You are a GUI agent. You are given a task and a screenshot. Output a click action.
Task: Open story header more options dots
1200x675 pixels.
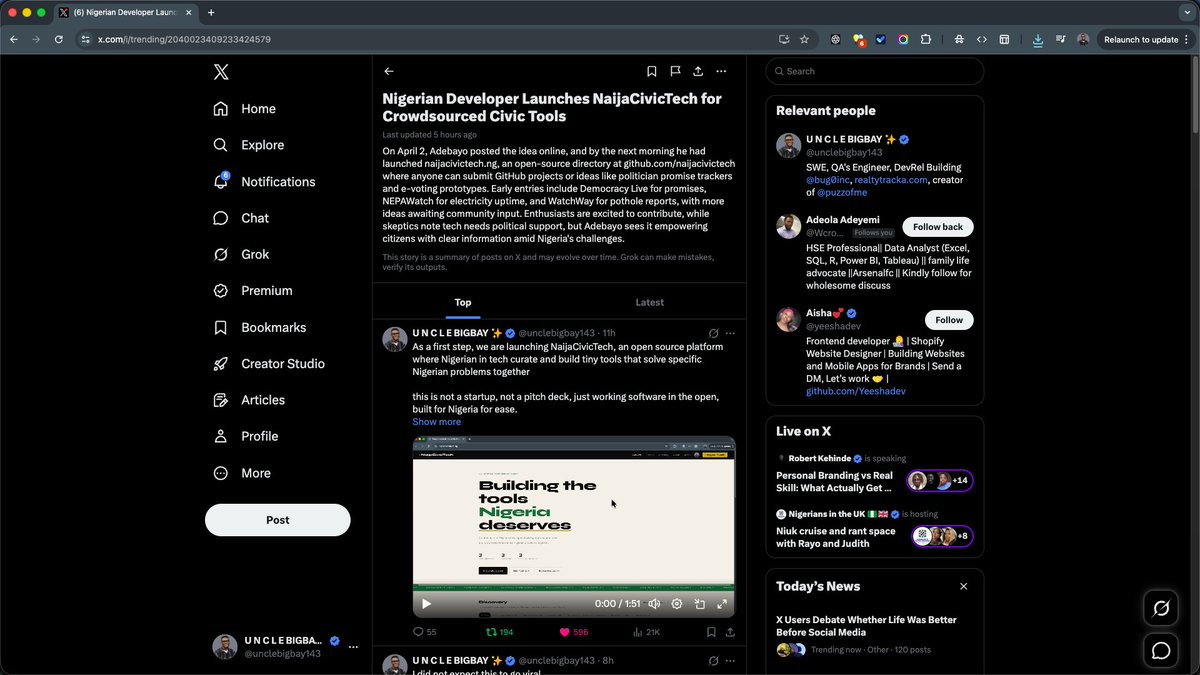point(721,71)
